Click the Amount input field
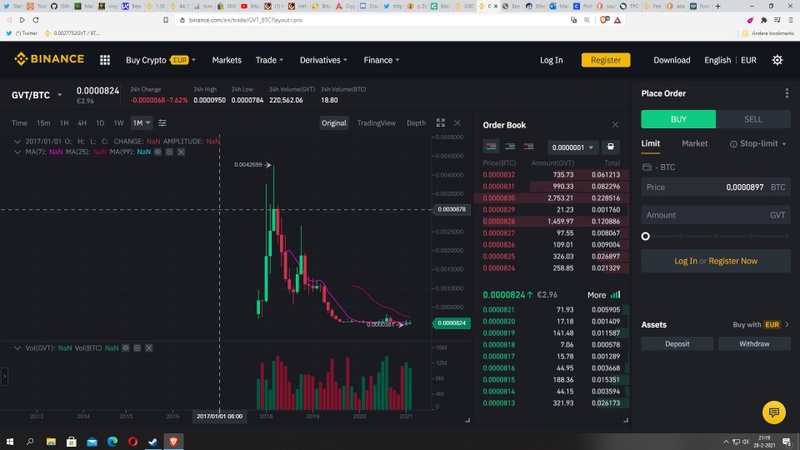 point(716,215)
